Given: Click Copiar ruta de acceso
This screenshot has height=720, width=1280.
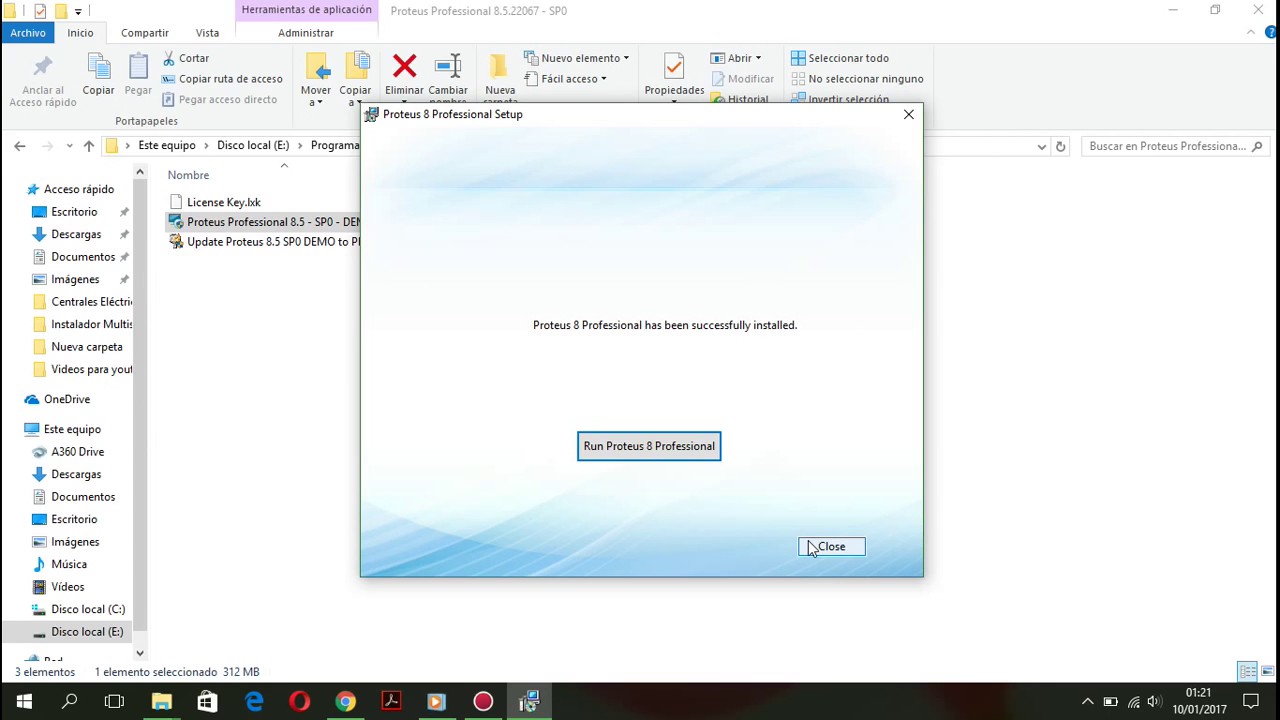Looking at the screenshot, I should 222,79.
